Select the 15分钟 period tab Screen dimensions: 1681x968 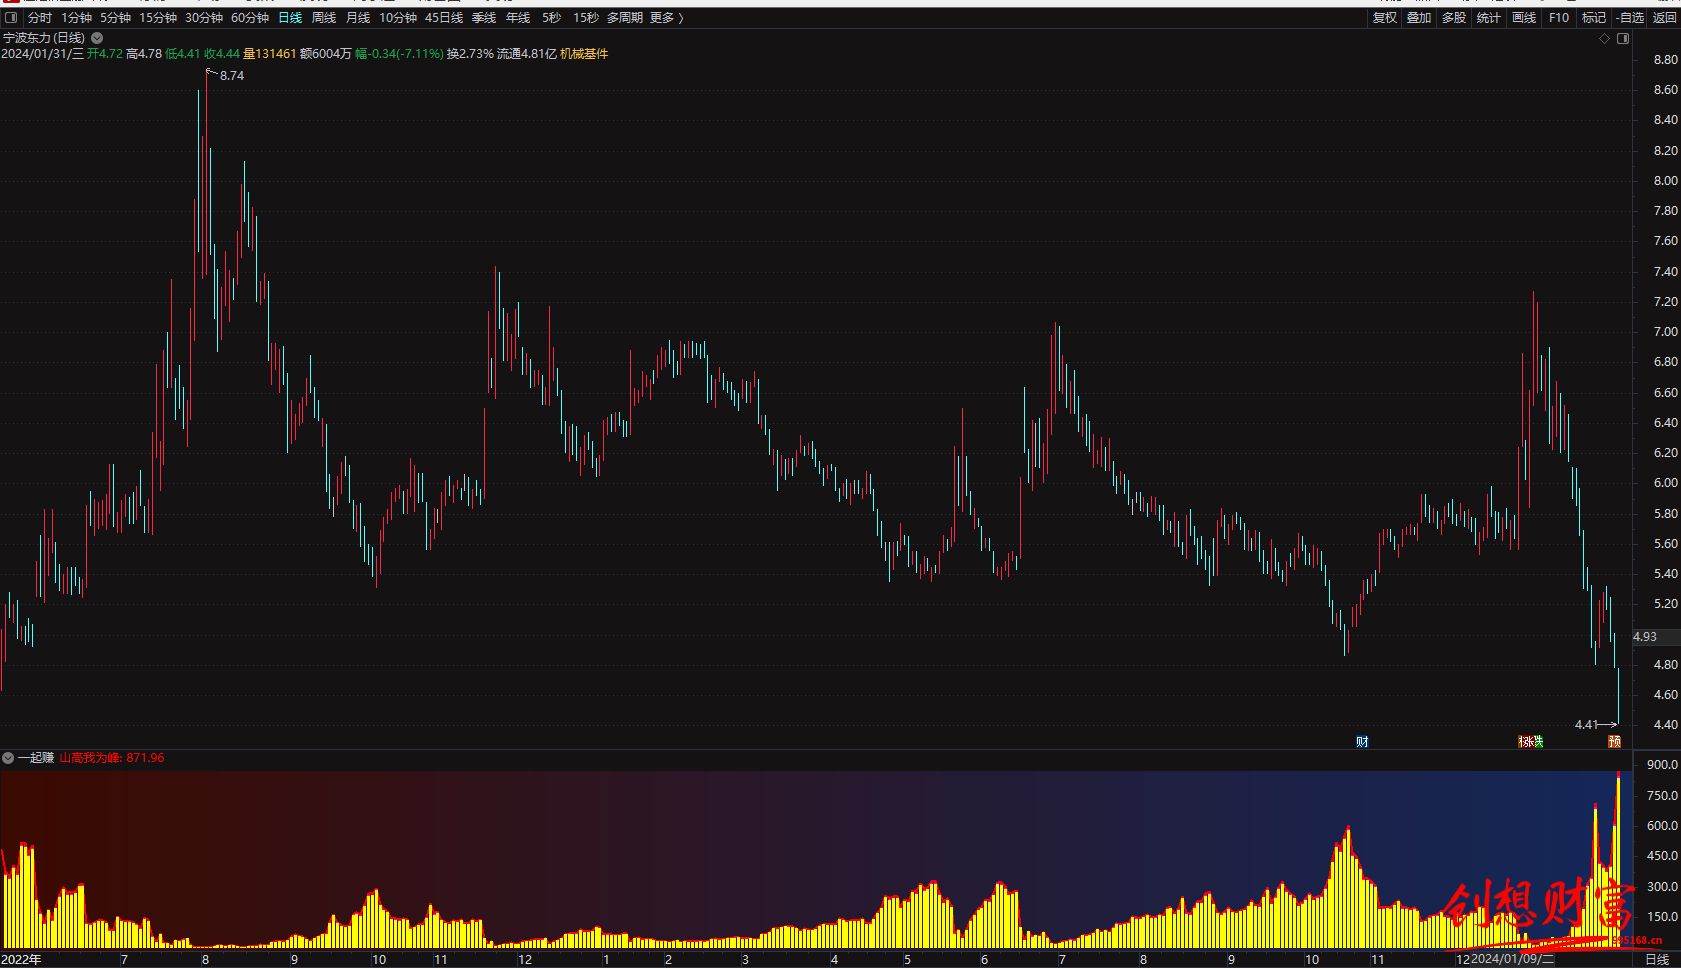click(x=158, y=18)
